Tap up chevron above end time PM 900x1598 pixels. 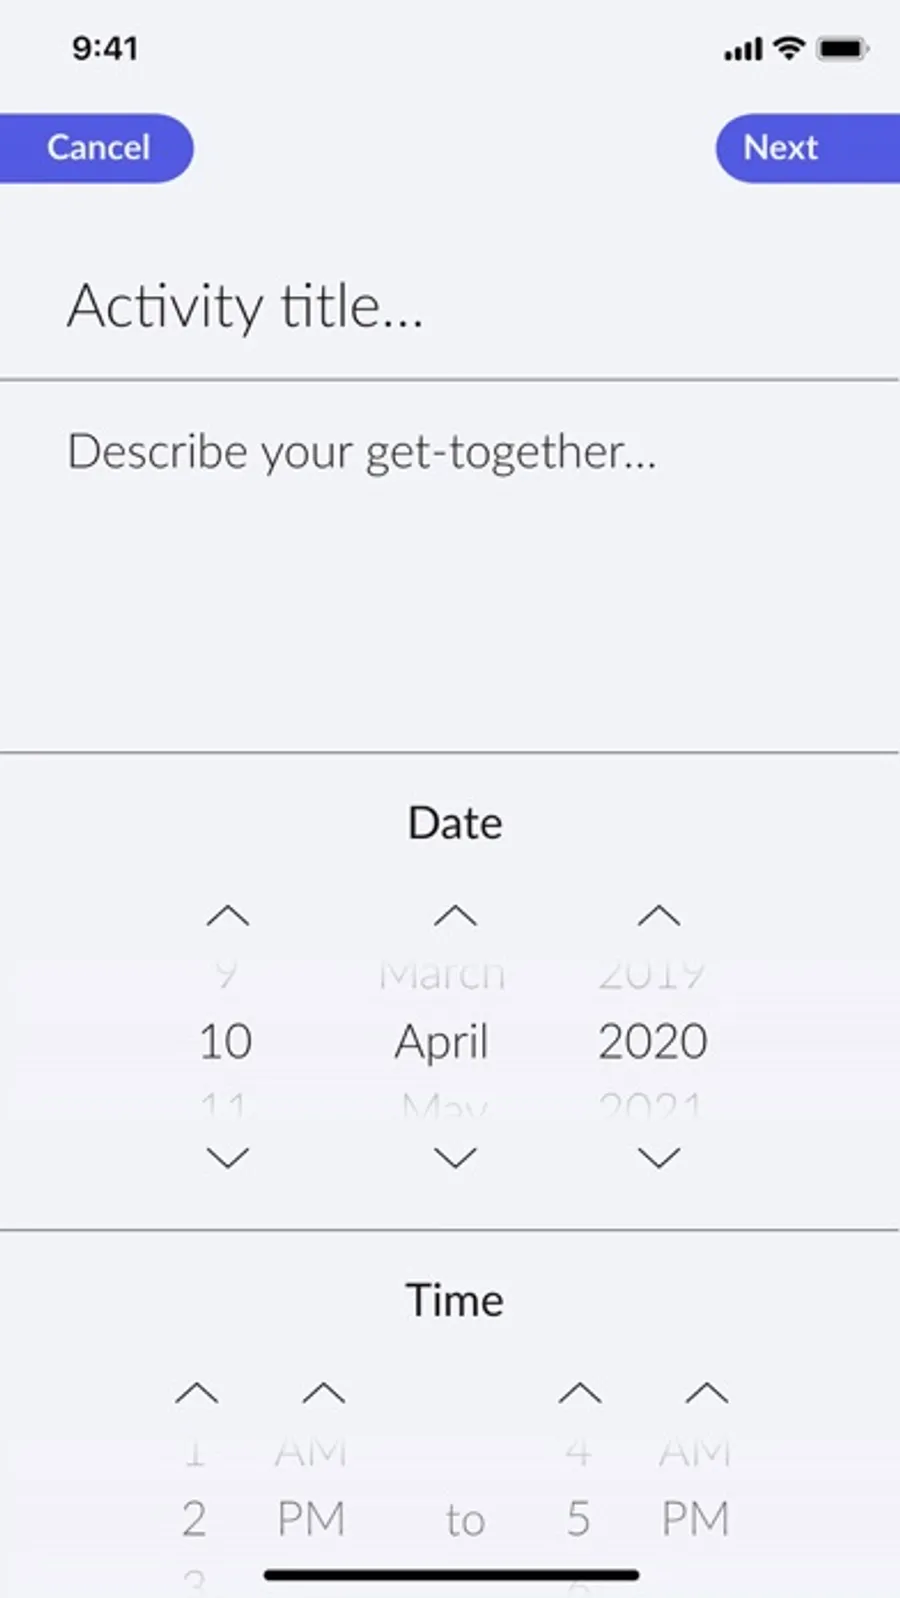[707, 1393]
